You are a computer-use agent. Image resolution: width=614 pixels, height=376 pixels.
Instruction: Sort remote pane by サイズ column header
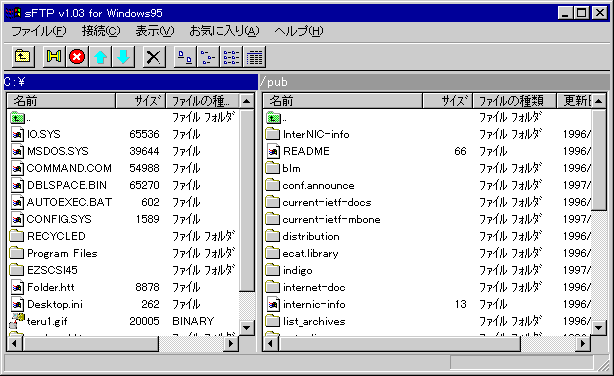(448, 101)
